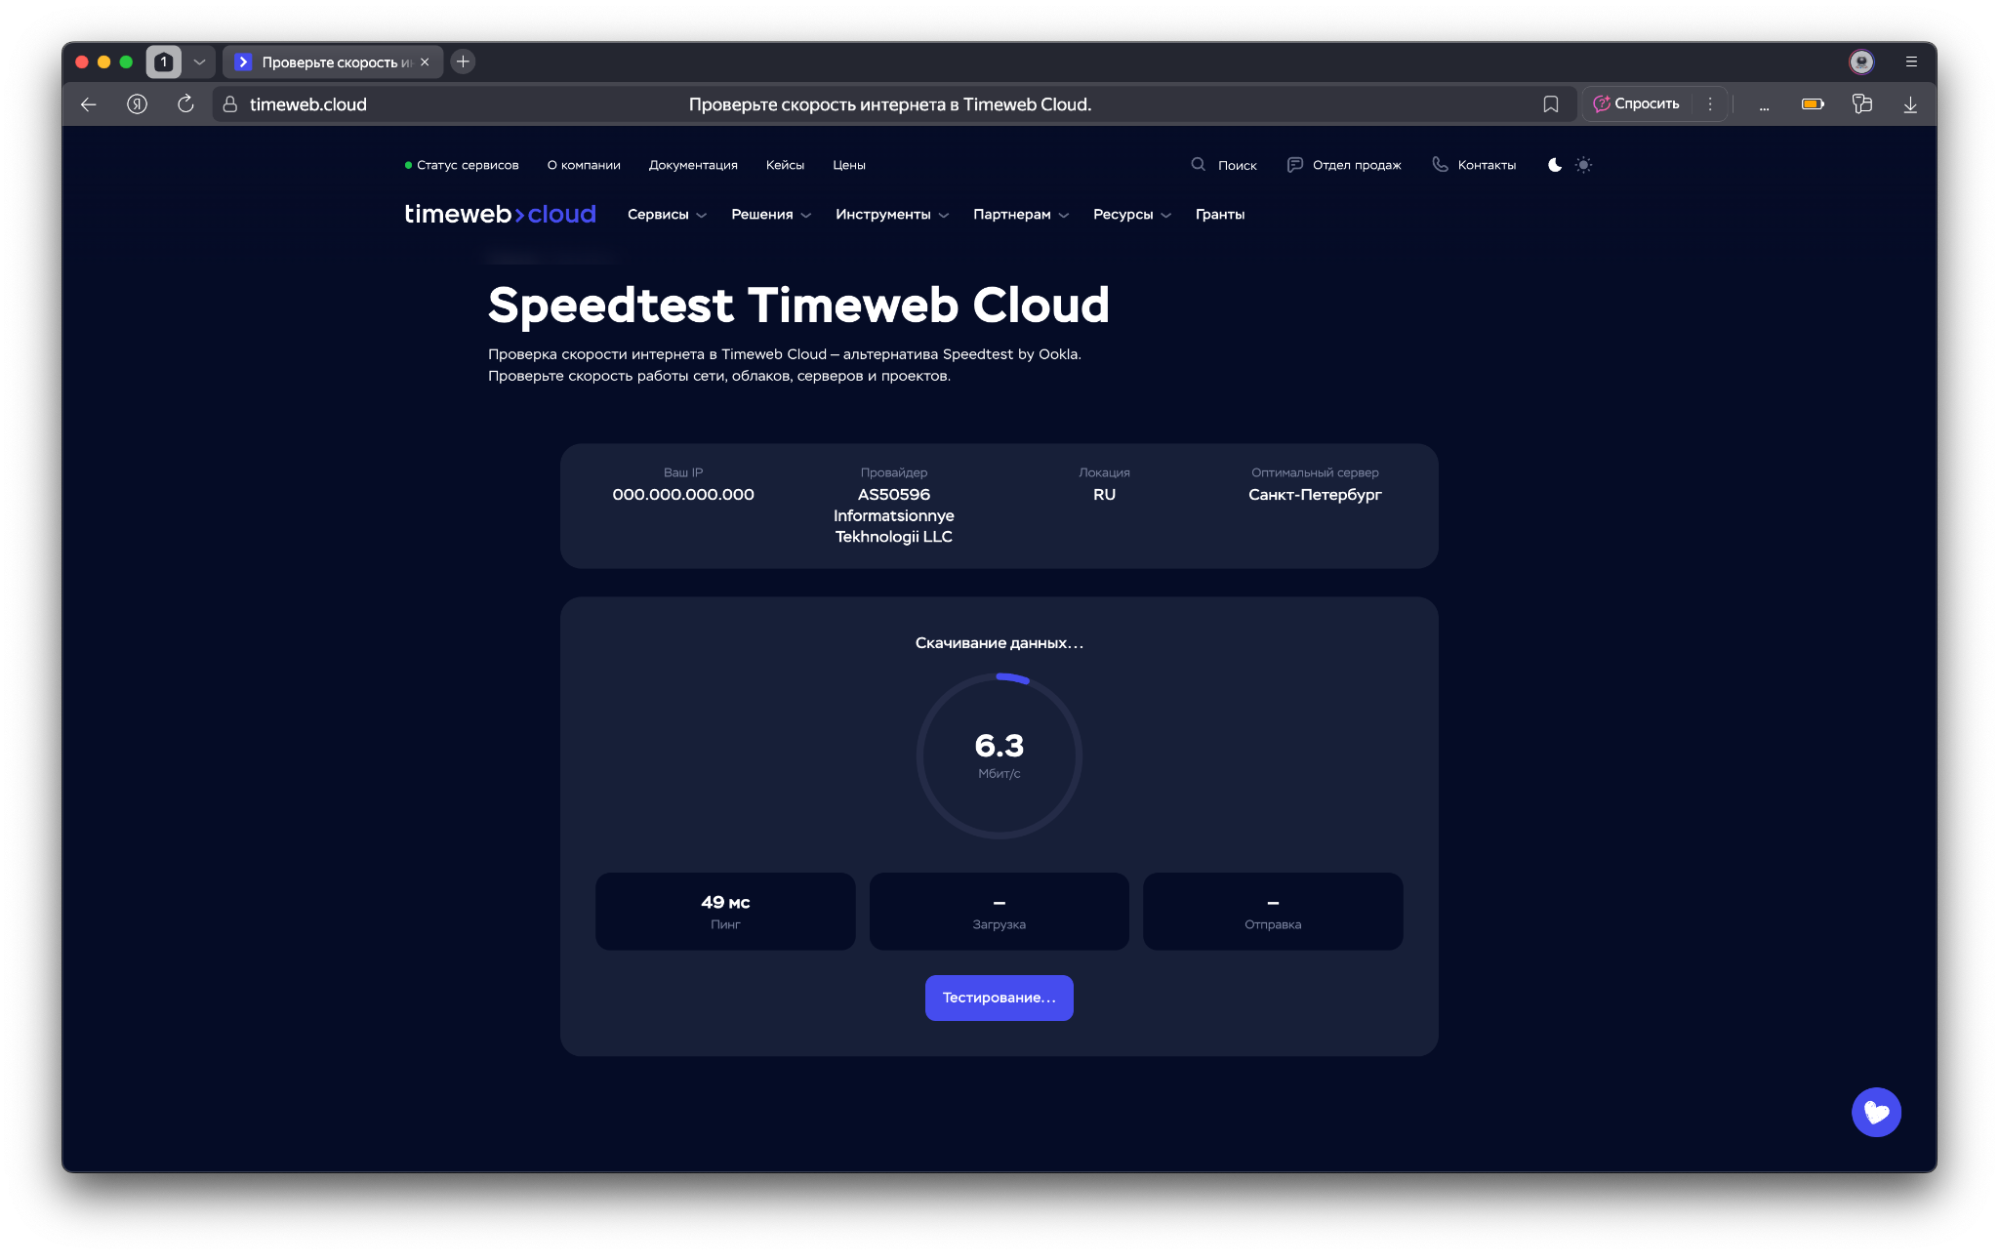Screen dimensions: 1999x1255
Task: Expand the tab list chevron
Action: tap(199, 62)
